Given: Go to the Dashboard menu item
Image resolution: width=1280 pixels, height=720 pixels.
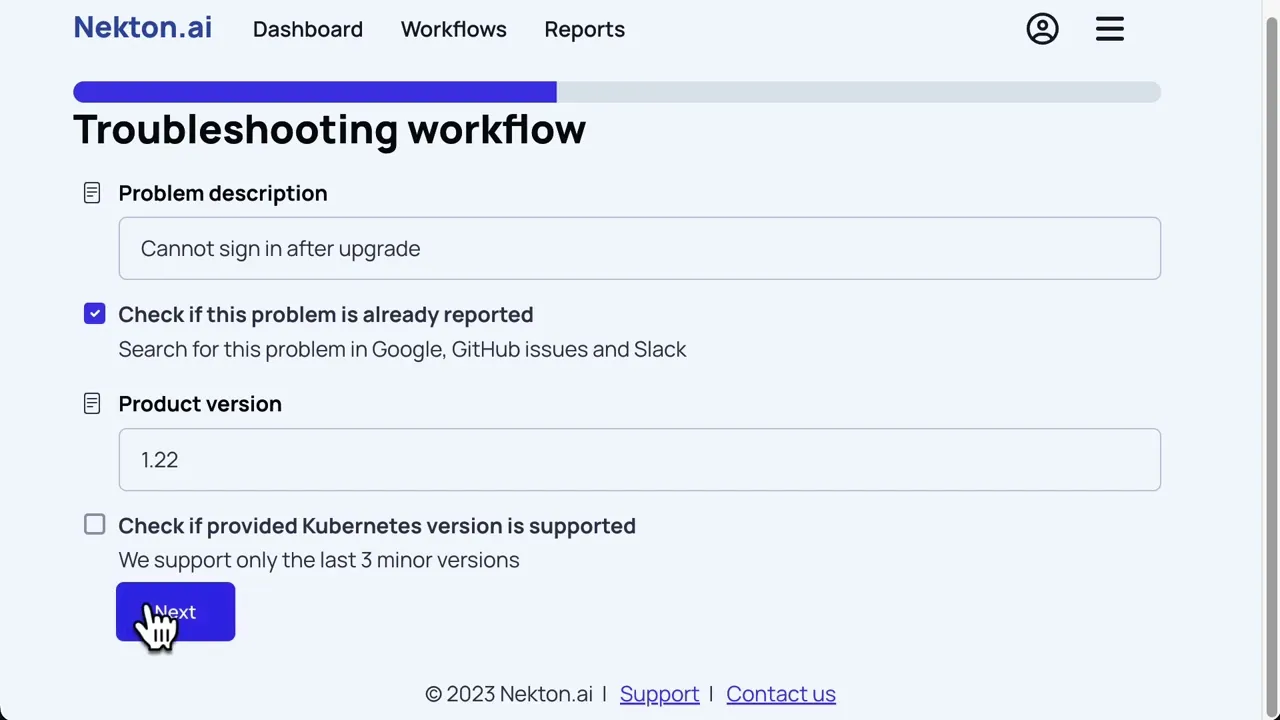Looking at the screenshot, I should tap(307, 30).
